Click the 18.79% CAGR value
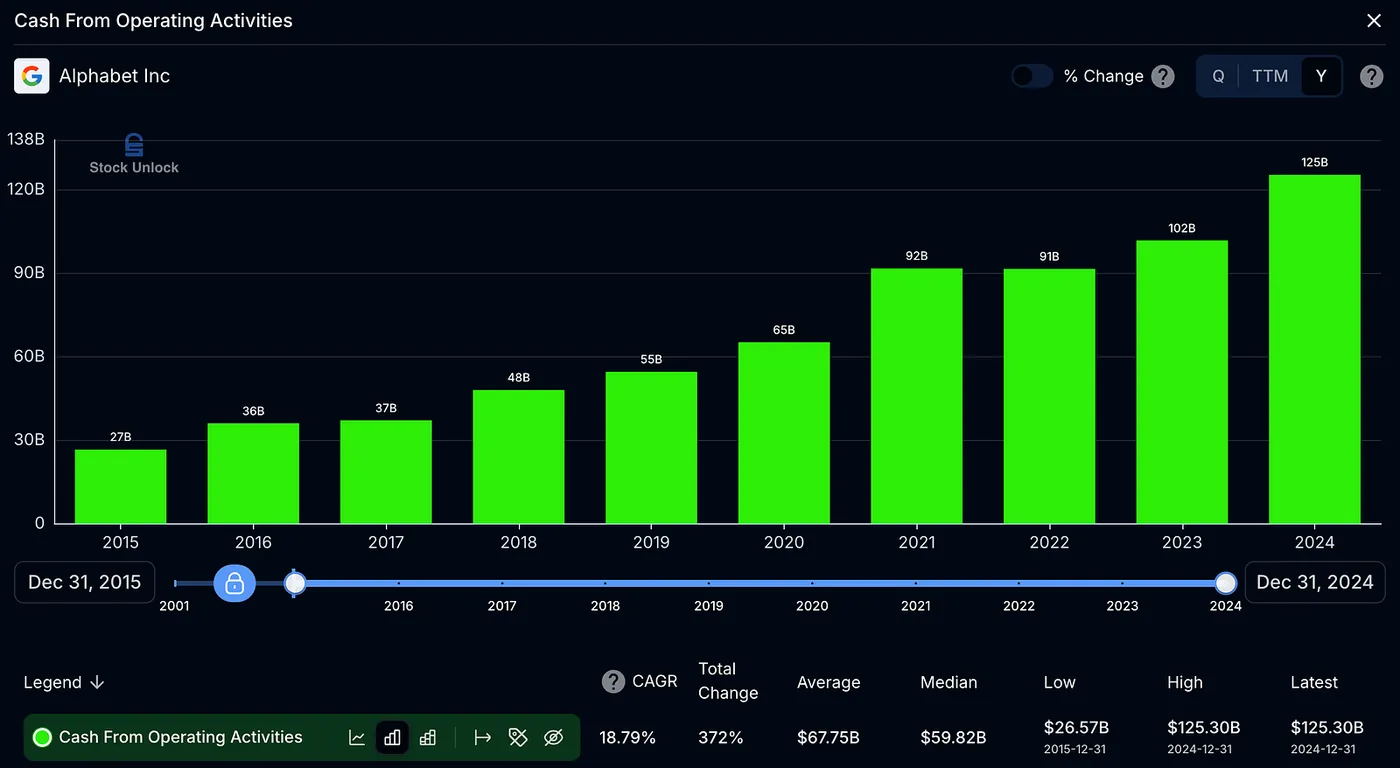Viewport: 1400px width, 768px height. tap(628, 738)
